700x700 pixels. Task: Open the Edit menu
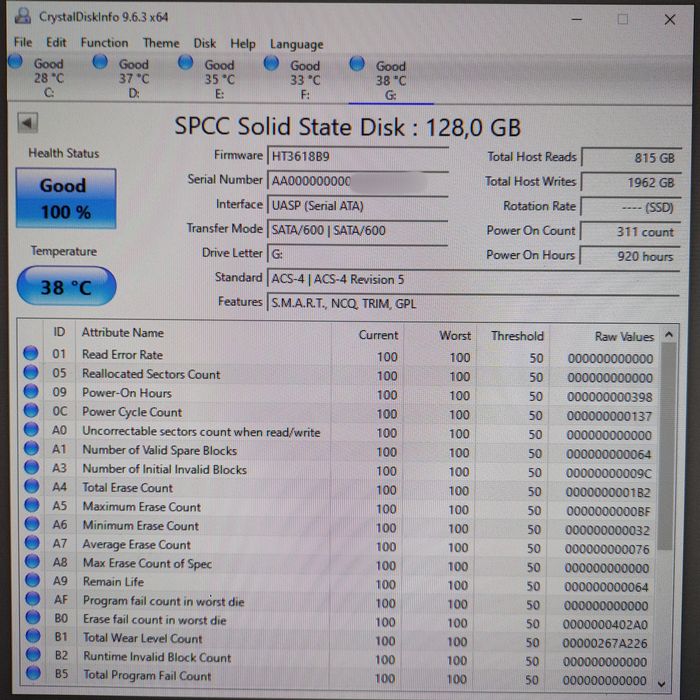pyautogui.click(x=56, y=42)
